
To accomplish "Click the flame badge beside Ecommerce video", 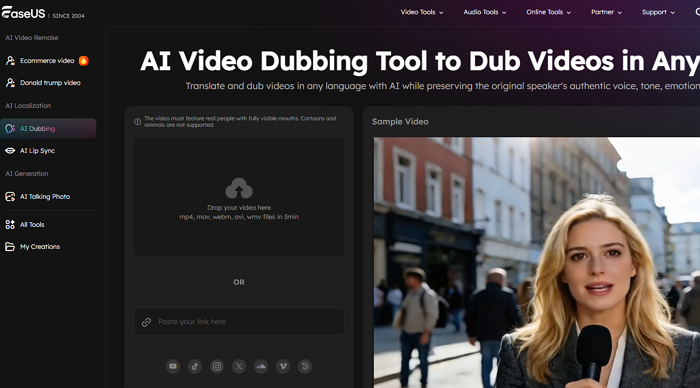I will pos(83,61).
